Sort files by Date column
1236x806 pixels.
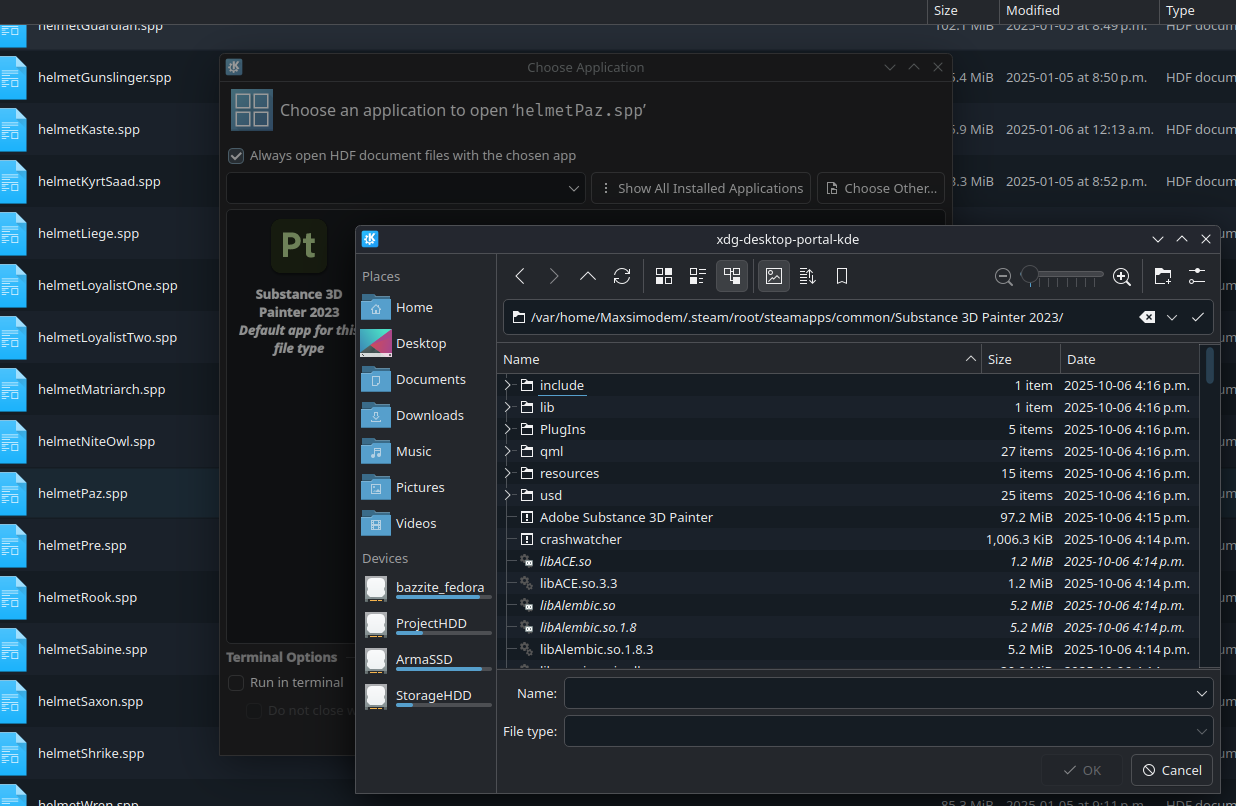[1129, 359]
